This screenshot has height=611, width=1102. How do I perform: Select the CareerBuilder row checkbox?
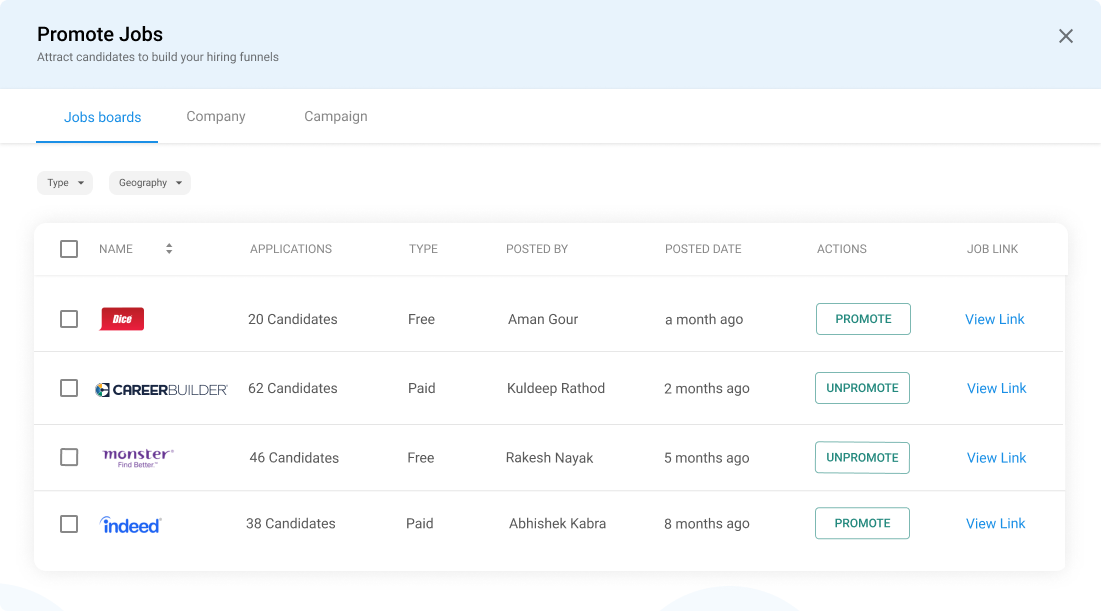69,388
